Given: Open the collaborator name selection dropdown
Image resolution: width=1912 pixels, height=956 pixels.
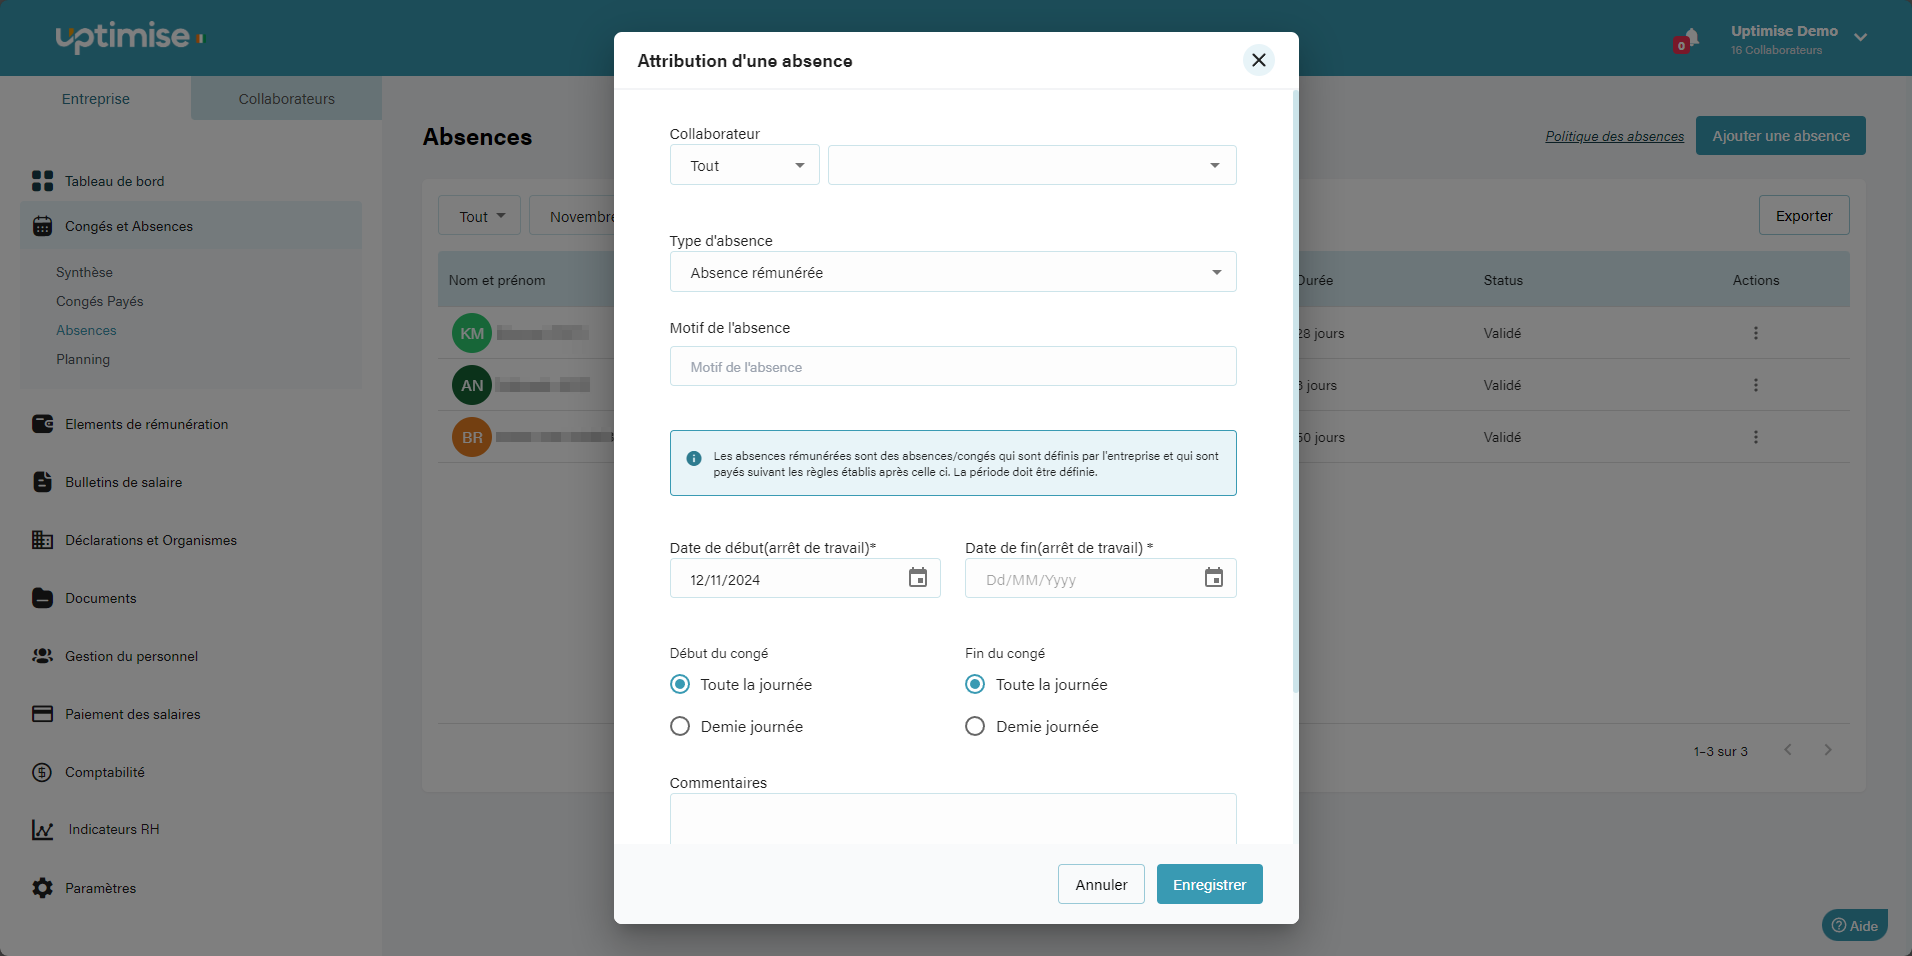Looking at the screenshot, I should (x=1032, y=165).
